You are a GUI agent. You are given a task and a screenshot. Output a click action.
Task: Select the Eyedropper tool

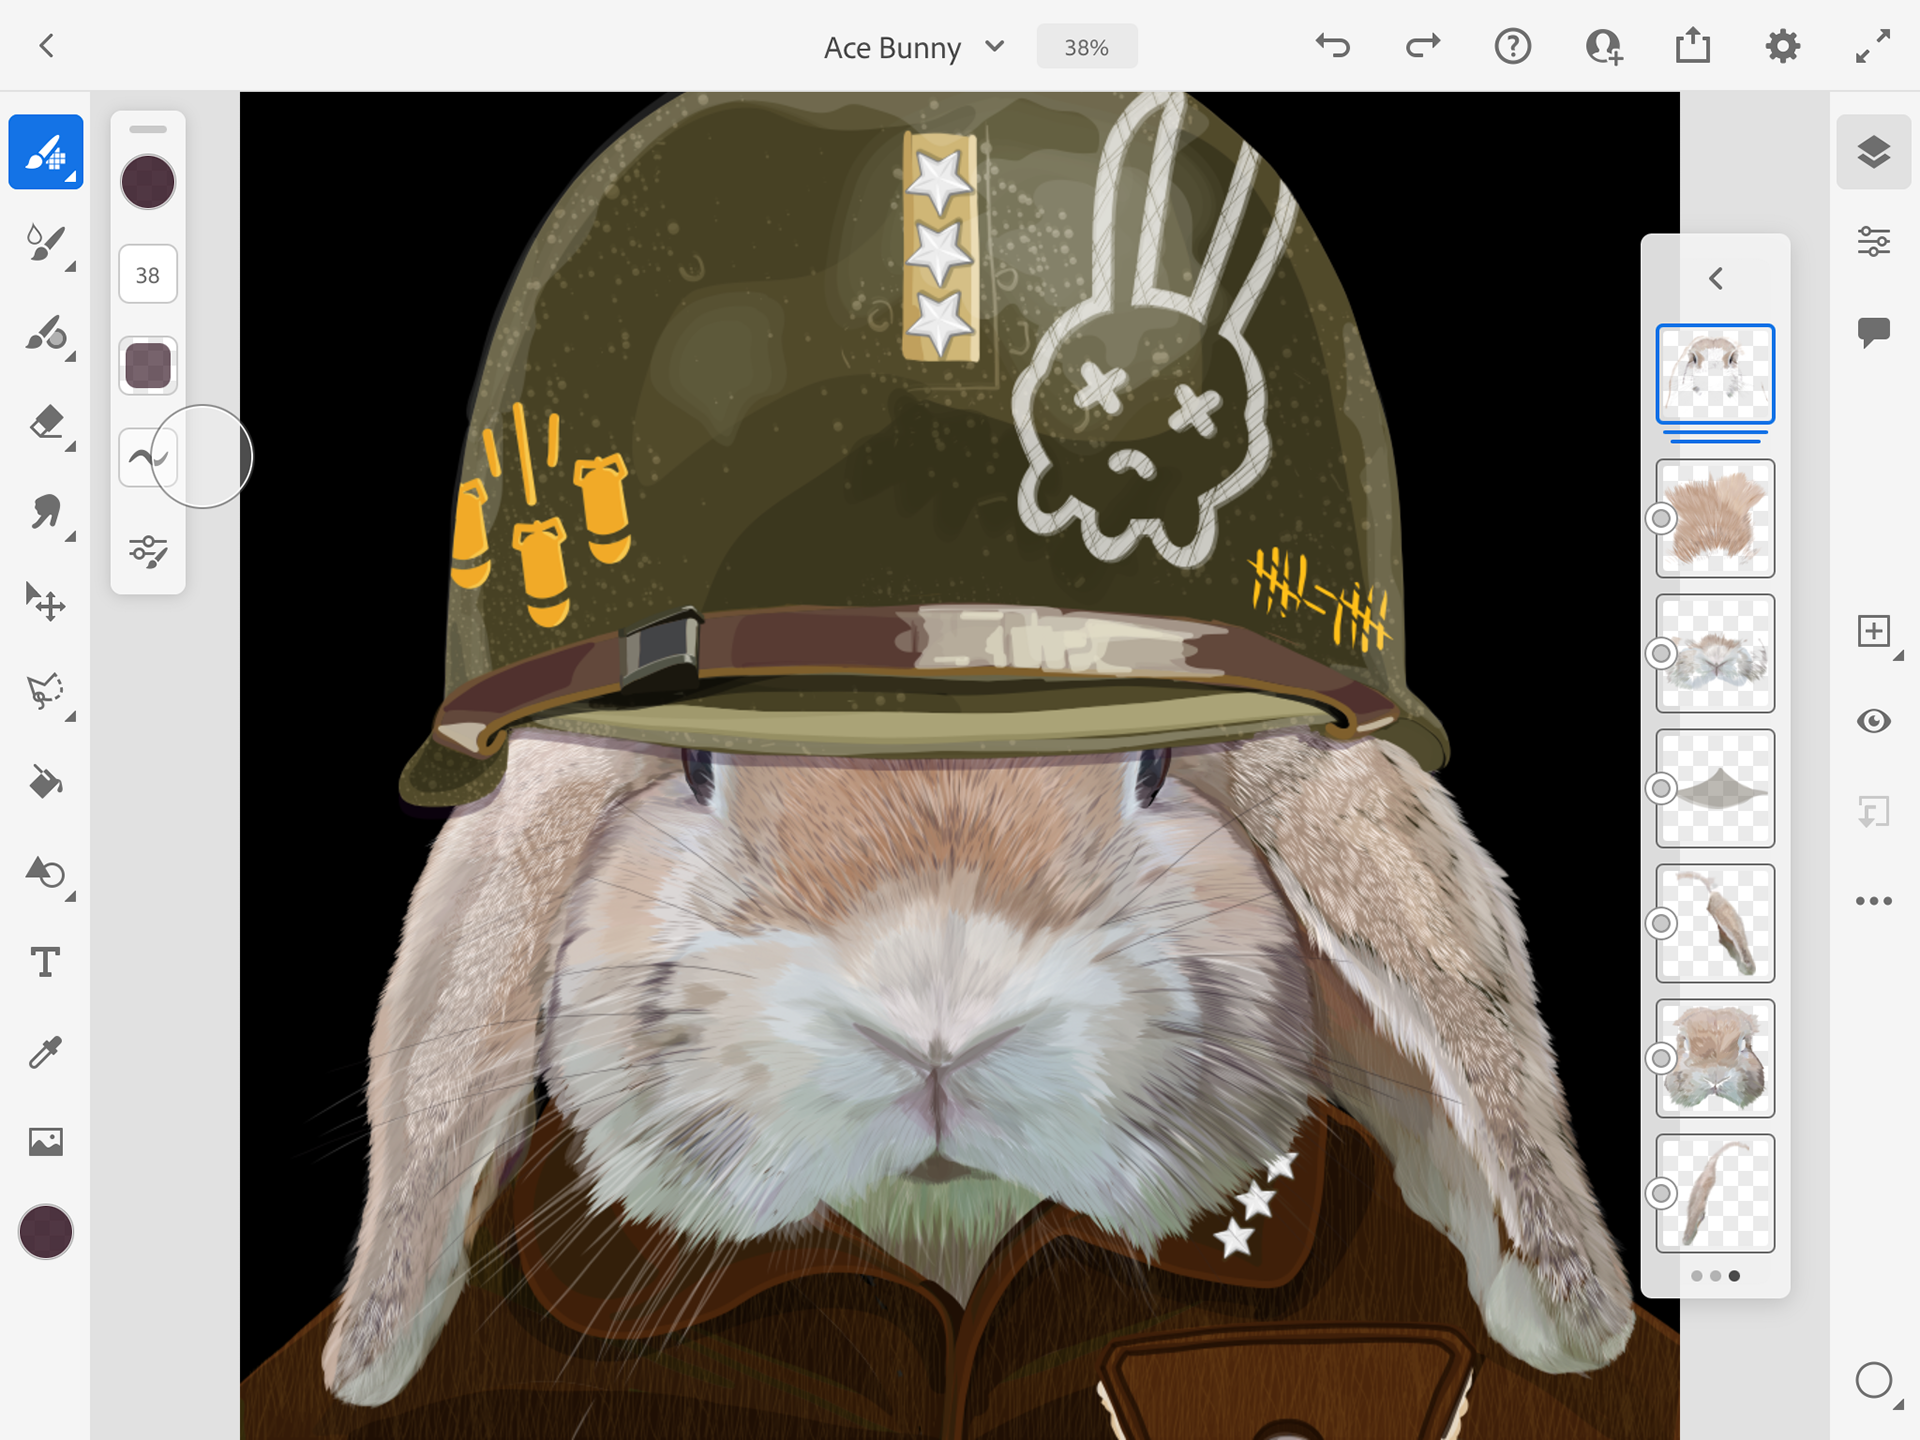46,1052
